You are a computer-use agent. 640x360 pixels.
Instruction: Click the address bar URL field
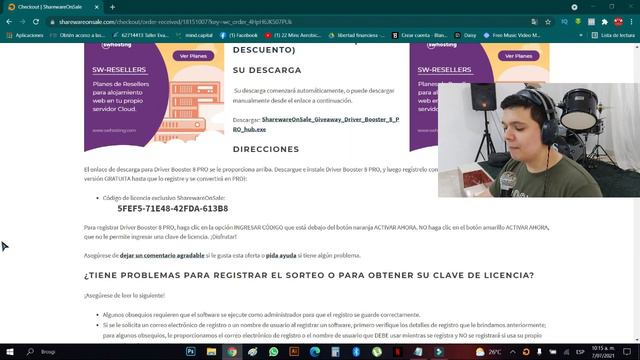[286, 22]
